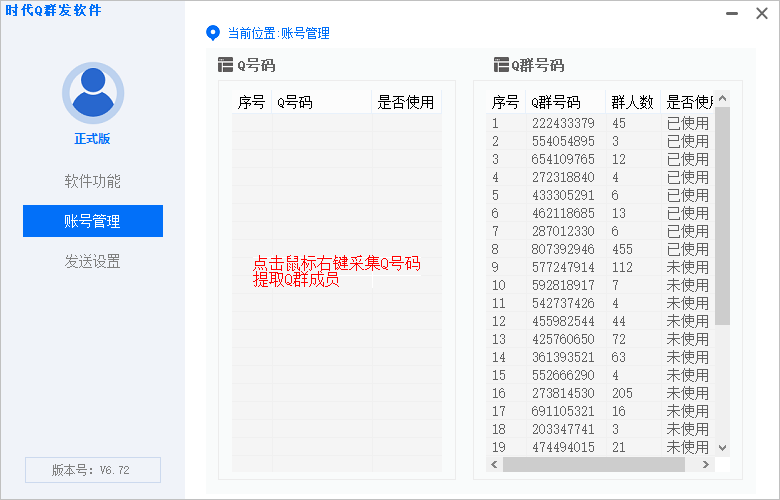Click the 版本号: V6.72 version button
Viewport: 780px width, 500px height.
pos(93,469)
